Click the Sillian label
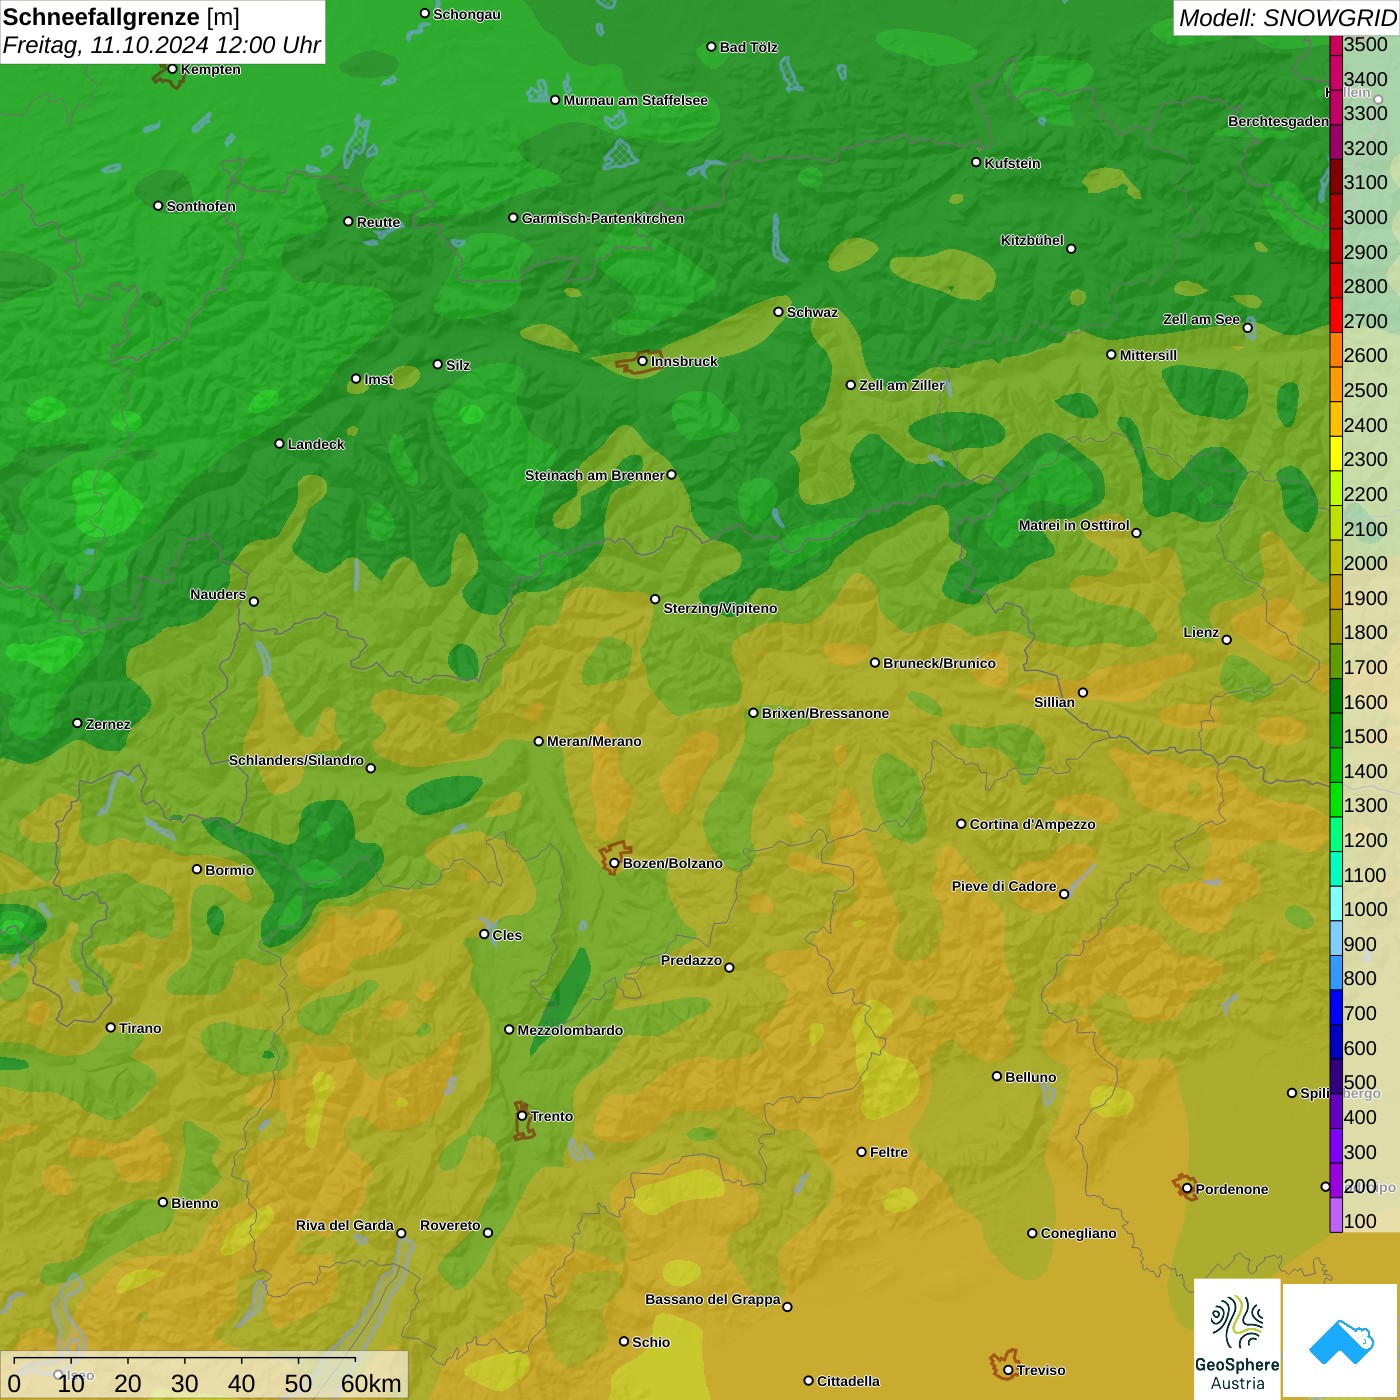1400x1400 pixels. (1055, 702)
